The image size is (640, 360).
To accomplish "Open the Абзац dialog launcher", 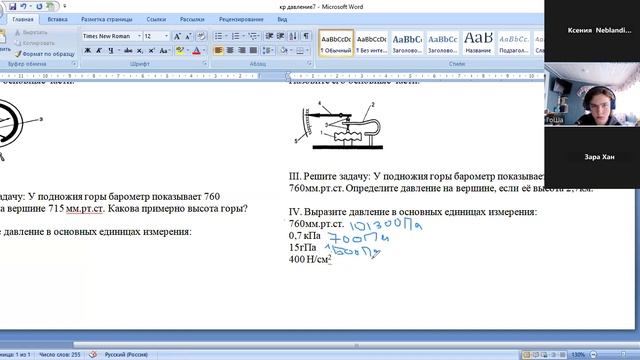I will 309,64.
